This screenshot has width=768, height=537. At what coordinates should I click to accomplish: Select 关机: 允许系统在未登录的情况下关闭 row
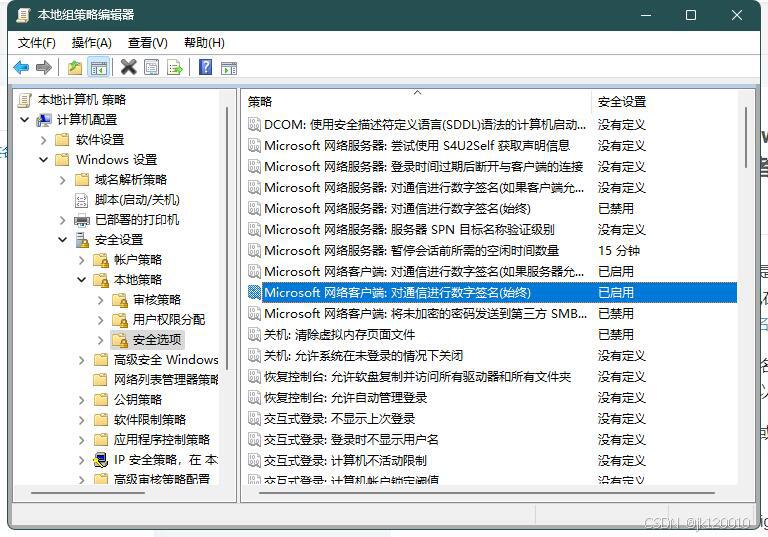click(490, 356)
